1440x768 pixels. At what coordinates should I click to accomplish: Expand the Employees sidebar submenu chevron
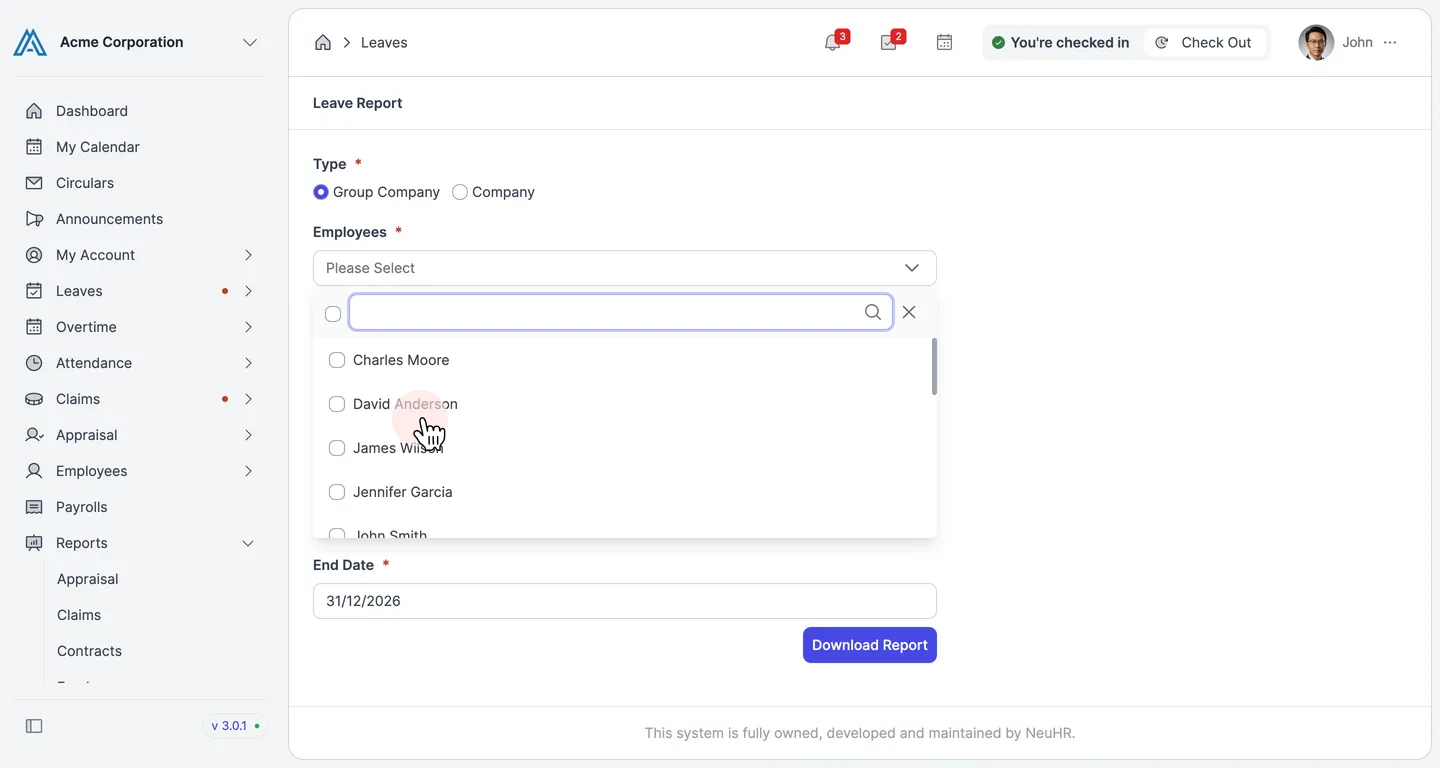click(x=248, y=471)
